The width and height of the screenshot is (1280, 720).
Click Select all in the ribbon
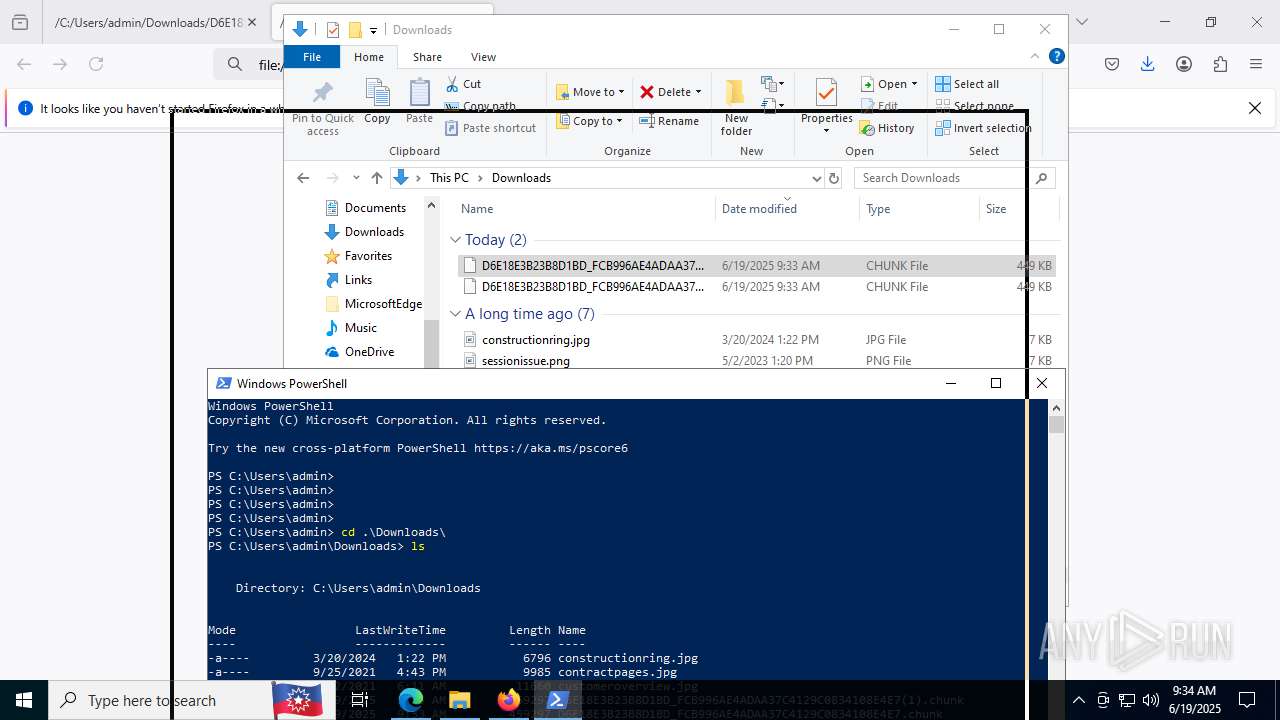(x=967, y=84)
